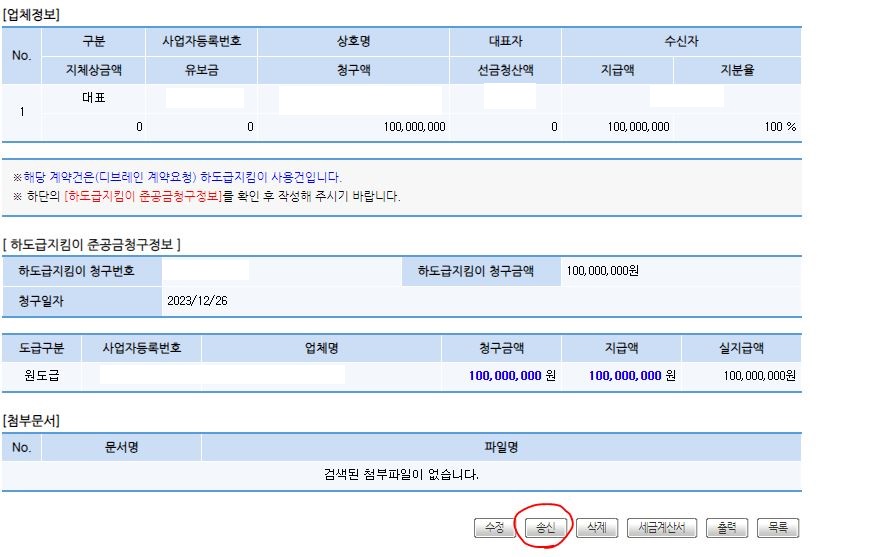Go back with the 목록 button

[x=778, y=528]
